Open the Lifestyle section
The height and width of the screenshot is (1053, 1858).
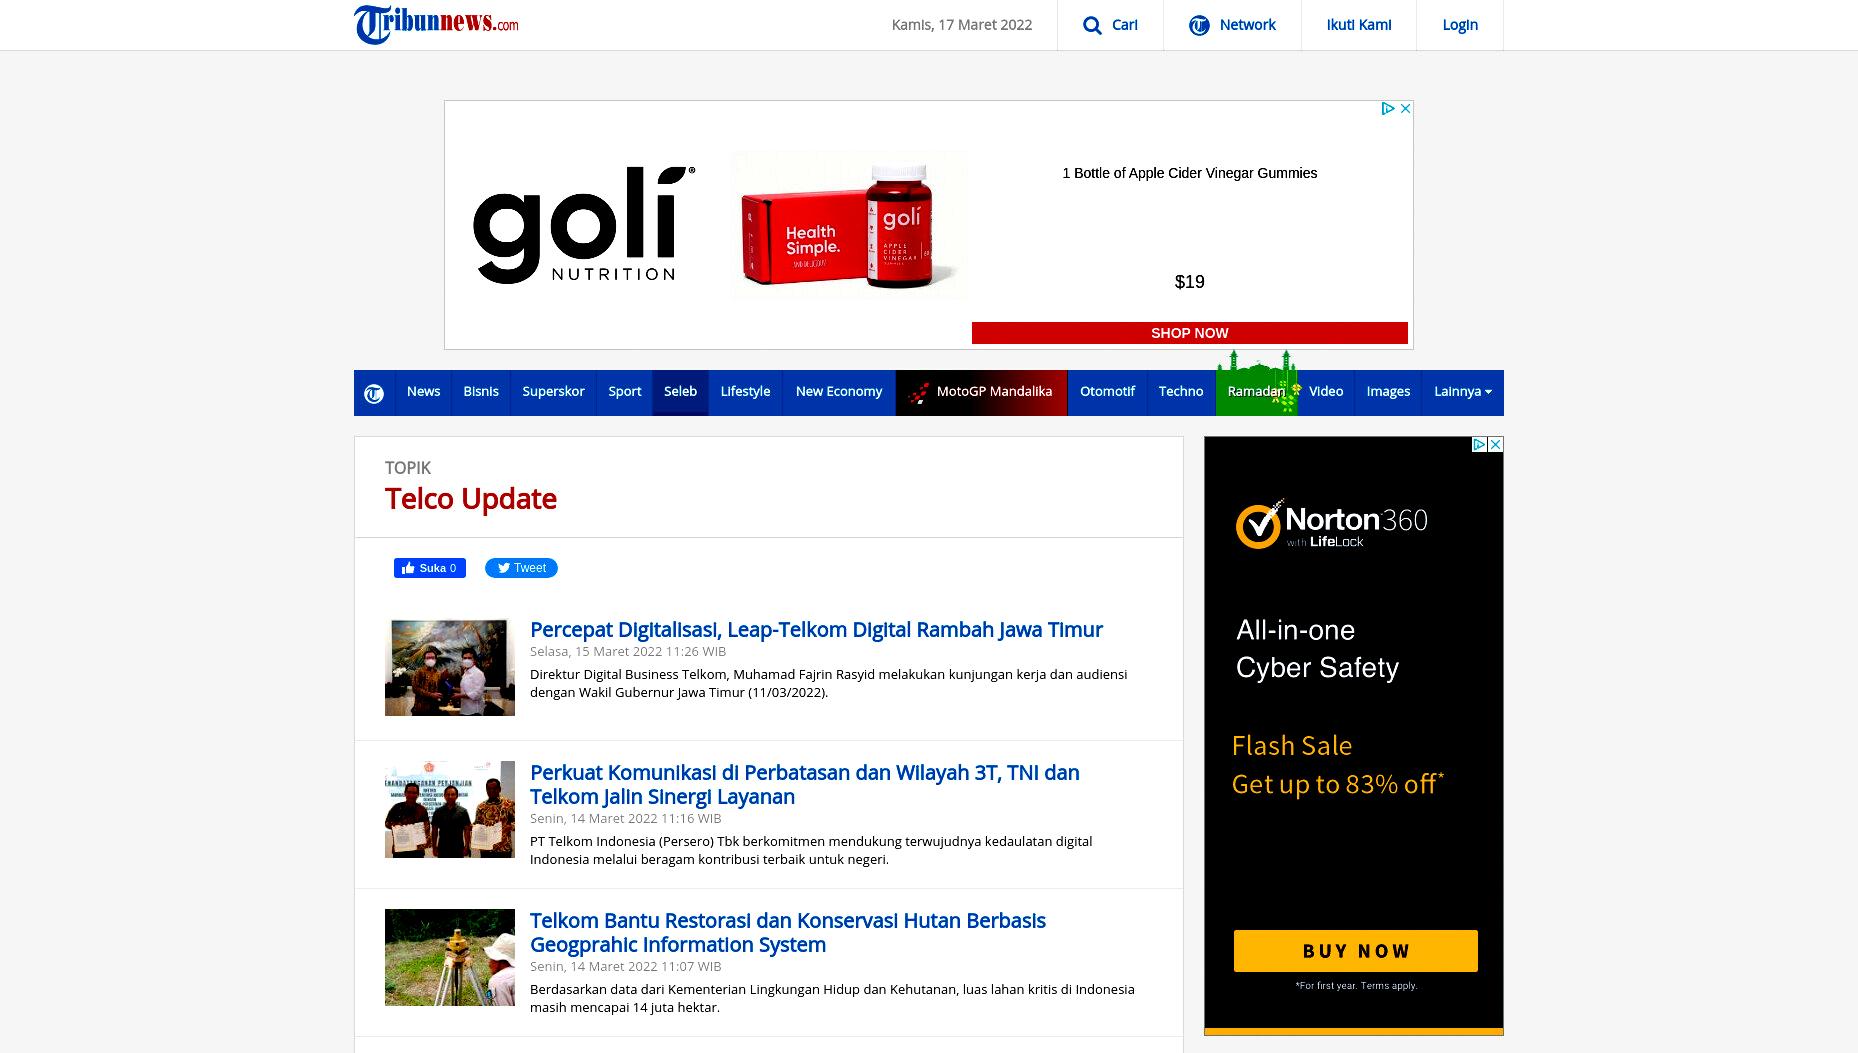click(745, 392)
